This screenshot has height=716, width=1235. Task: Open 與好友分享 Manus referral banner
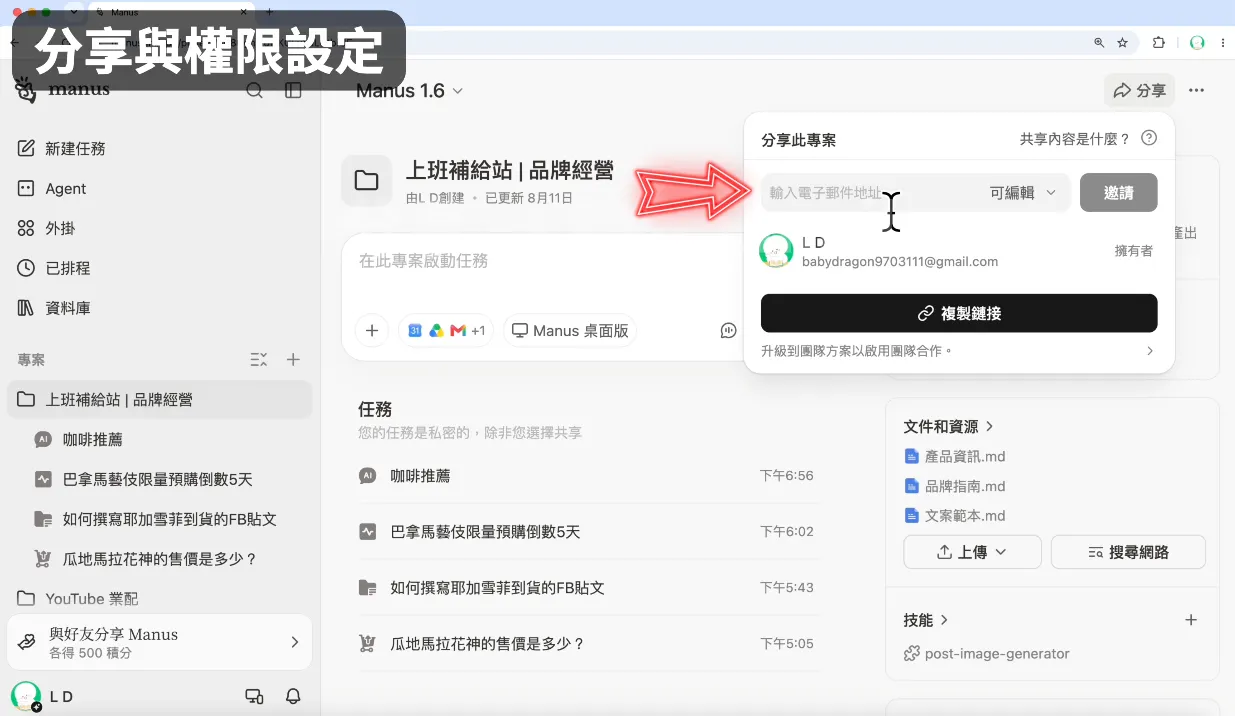tap(160, 642)
